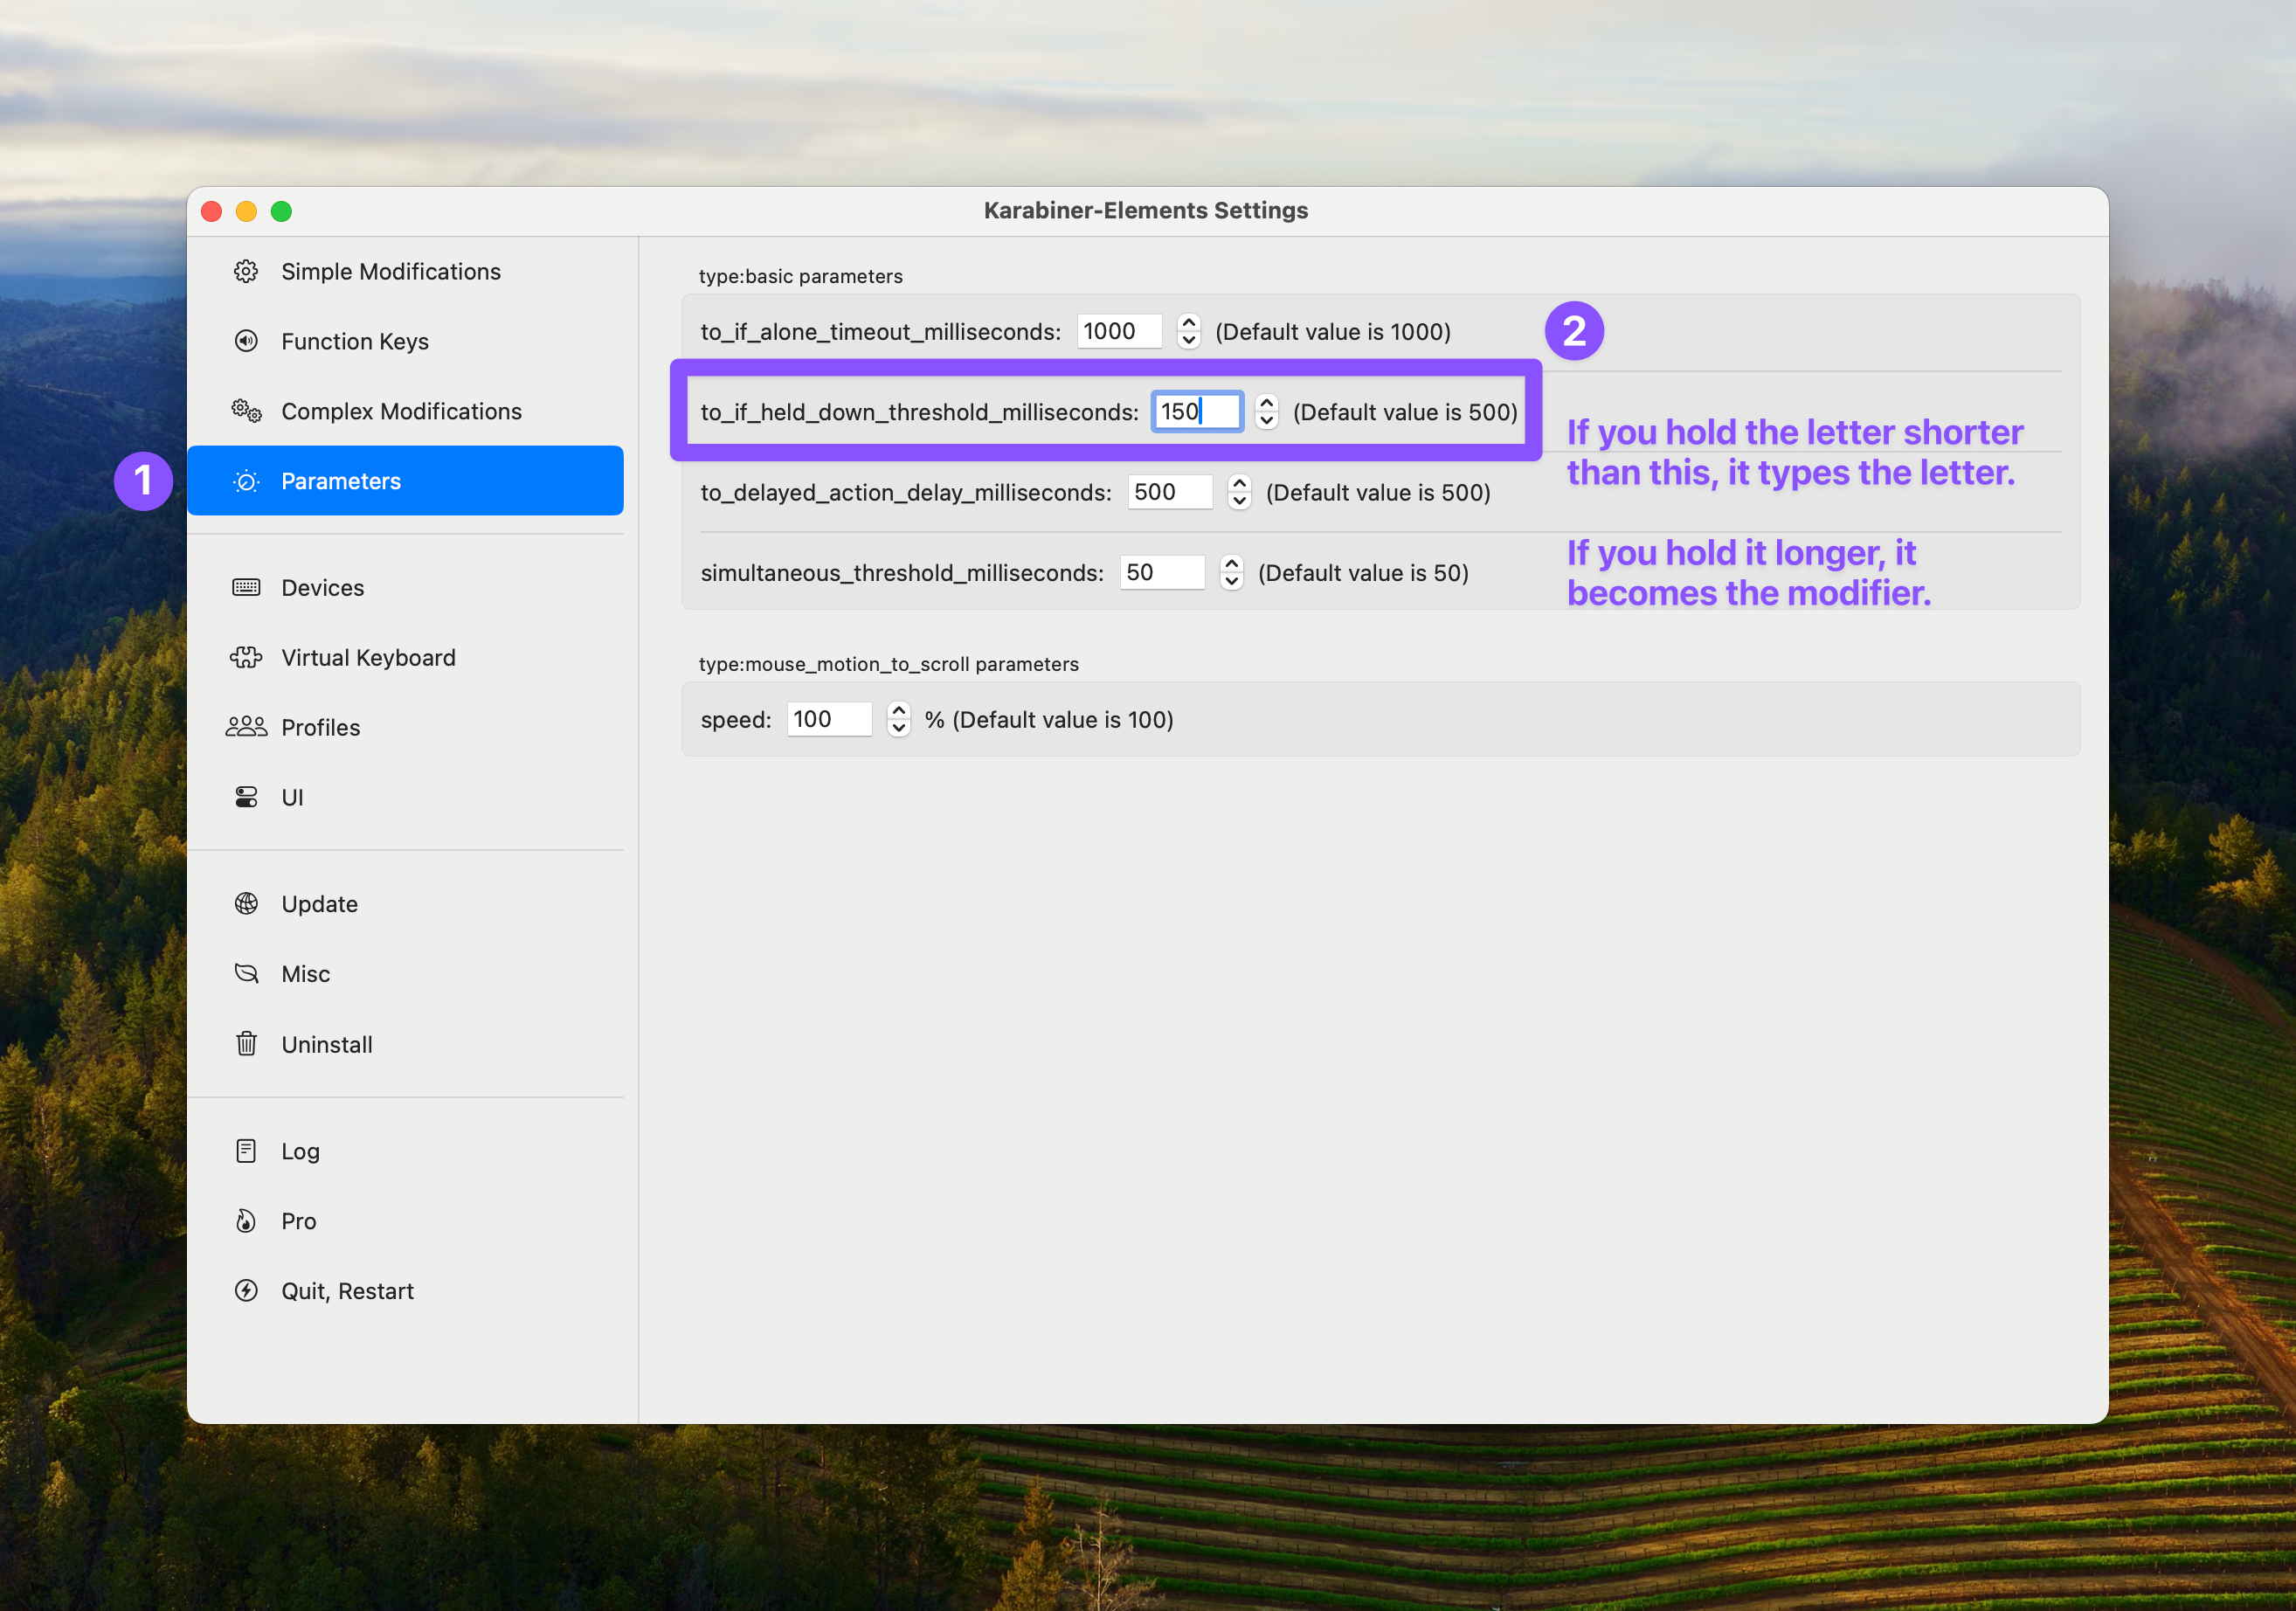Click the Simple Modifications gear icon
This screenshot has width=2296, height=1611.
click(x=246, y=271)
